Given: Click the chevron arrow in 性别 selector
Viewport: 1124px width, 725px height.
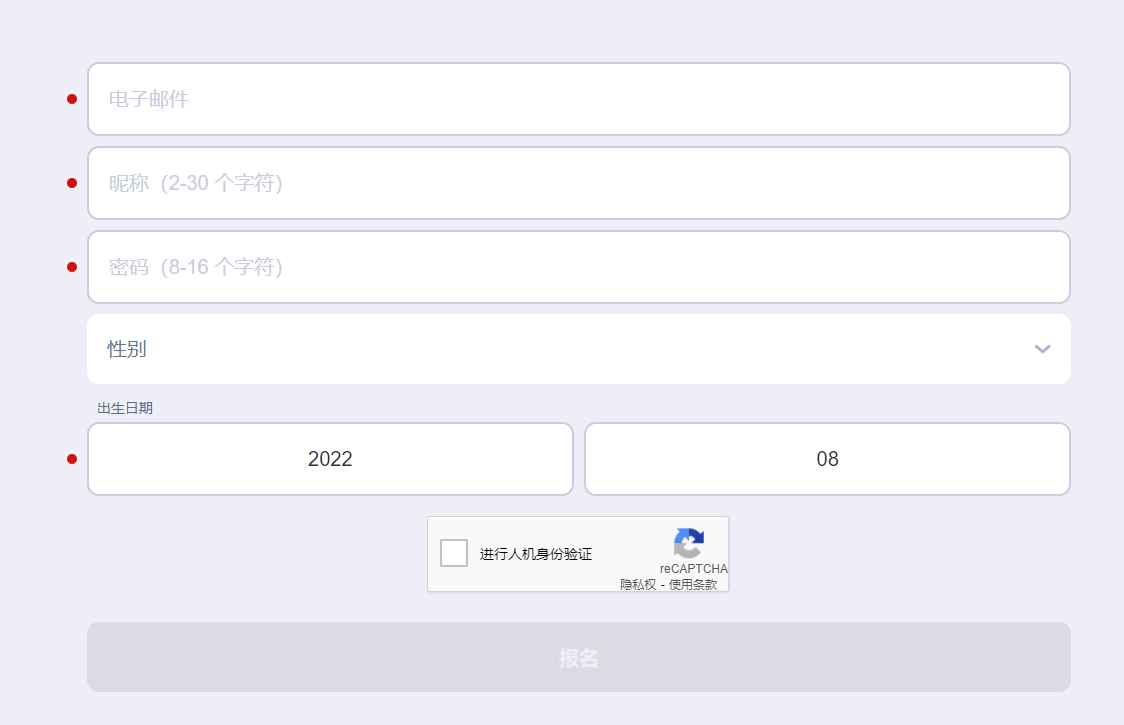Looking at the screenshot, I should tap(1042, 349).
